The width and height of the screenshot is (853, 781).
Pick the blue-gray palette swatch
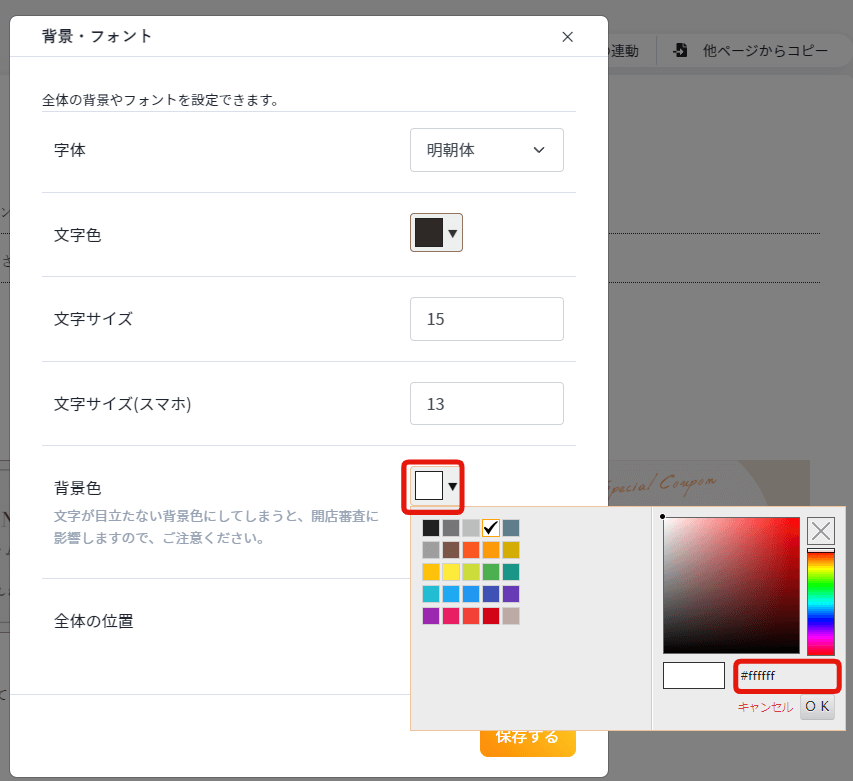point(511,528)
